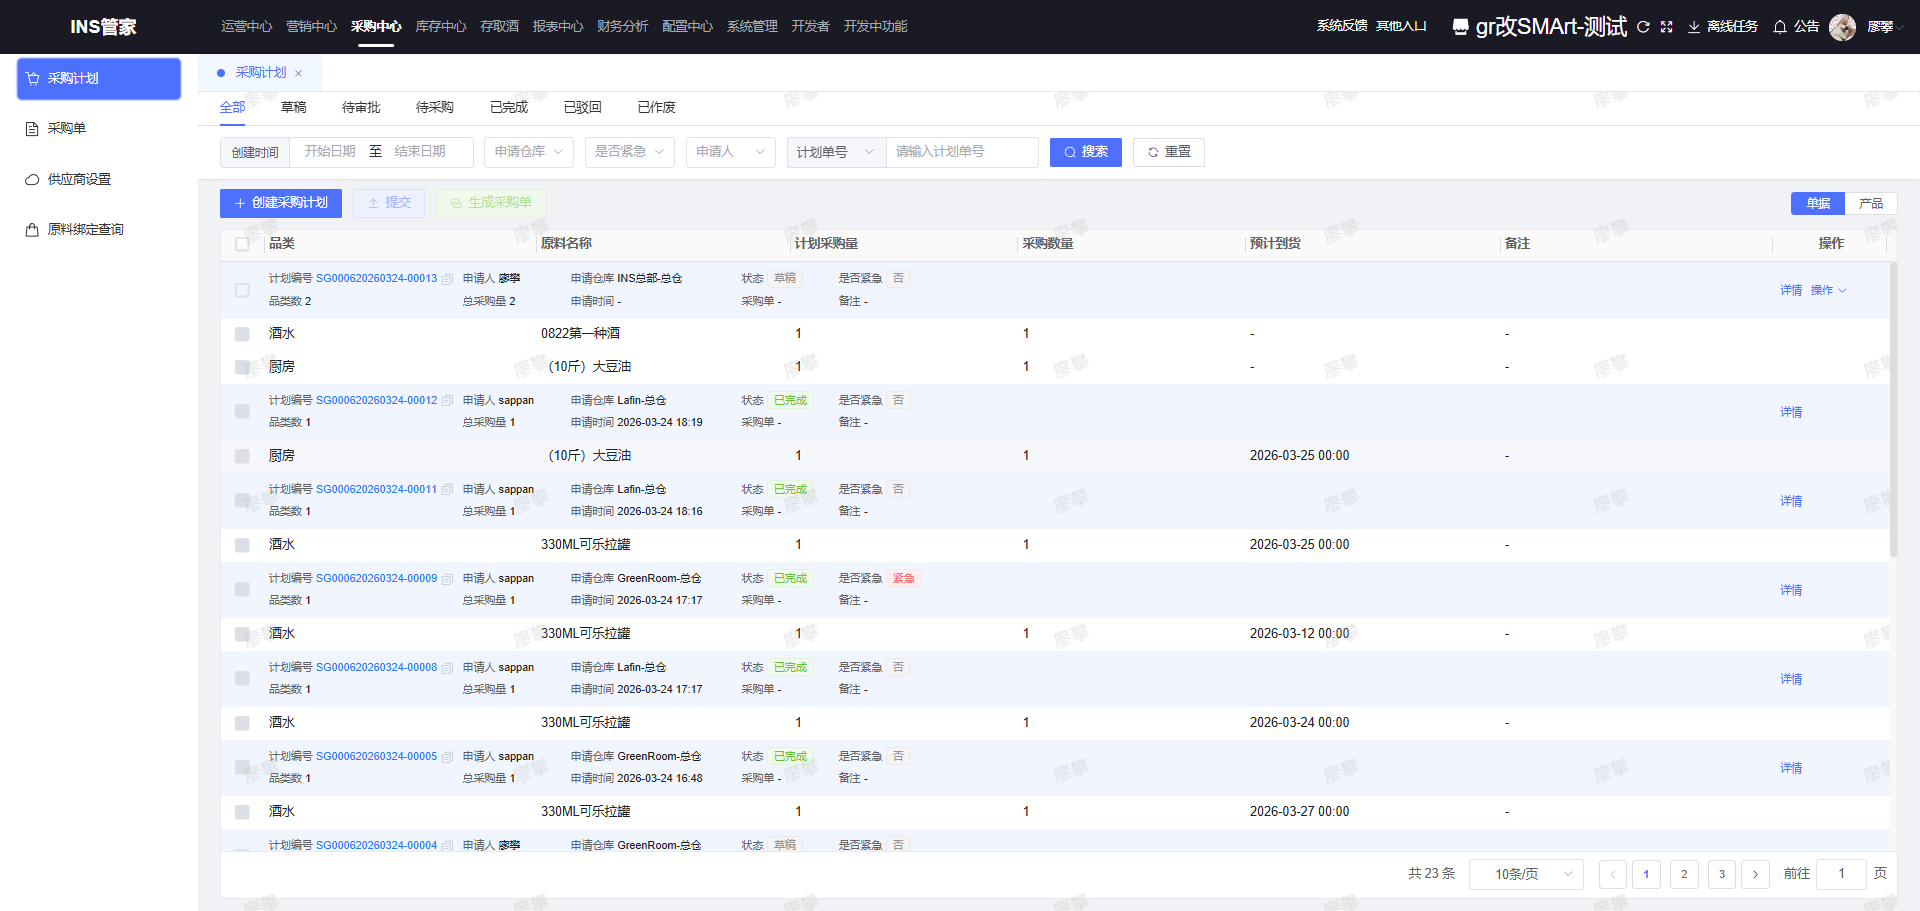The width and height of the screenshot is (1920, 911).
Task: Expand the 申请仓库 filter dropdown
Action: tap(529, 152)
